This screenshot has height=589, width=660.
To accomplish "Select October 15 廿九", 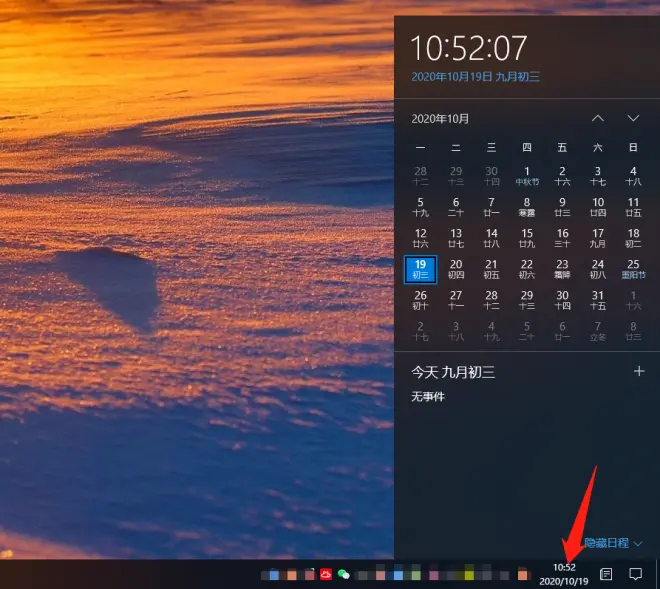I will (x=527, y=238).
